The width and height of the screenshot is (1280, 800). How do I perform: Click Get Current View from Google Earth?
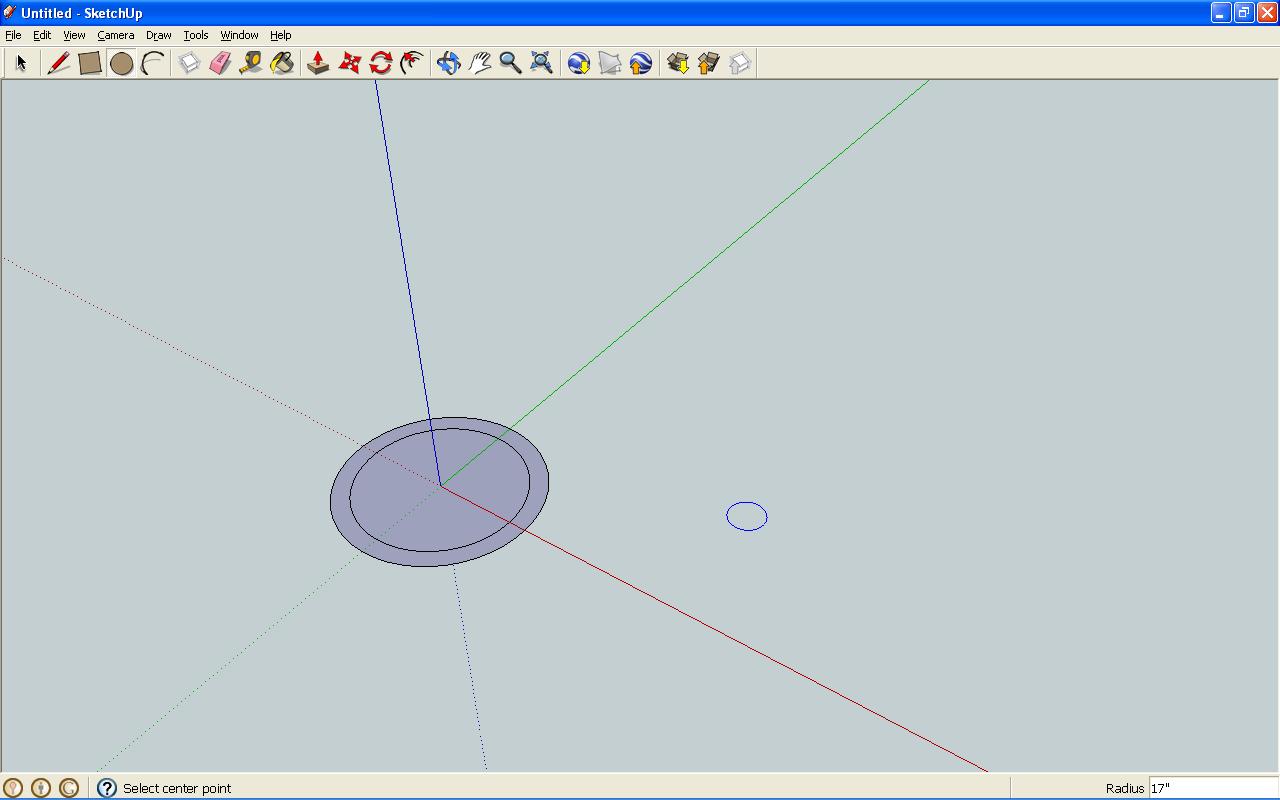pyautogui.click(x=578, y=63)
